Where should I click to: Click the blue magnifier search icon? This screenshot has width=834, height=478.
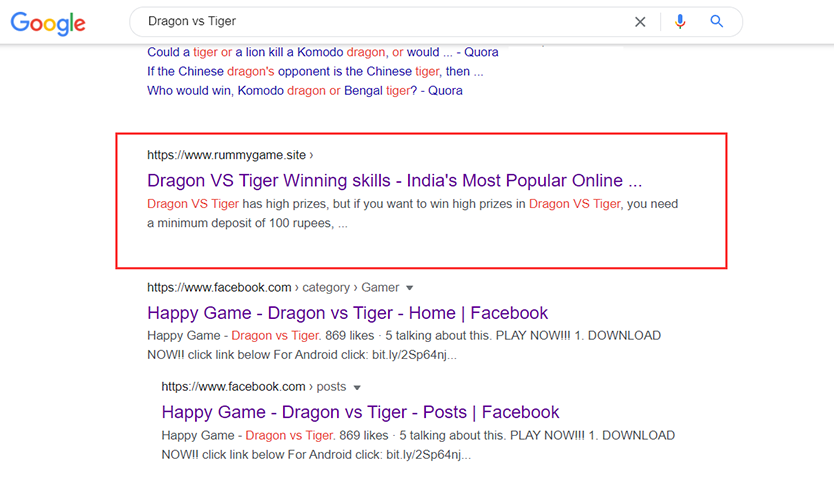point(716,21)
